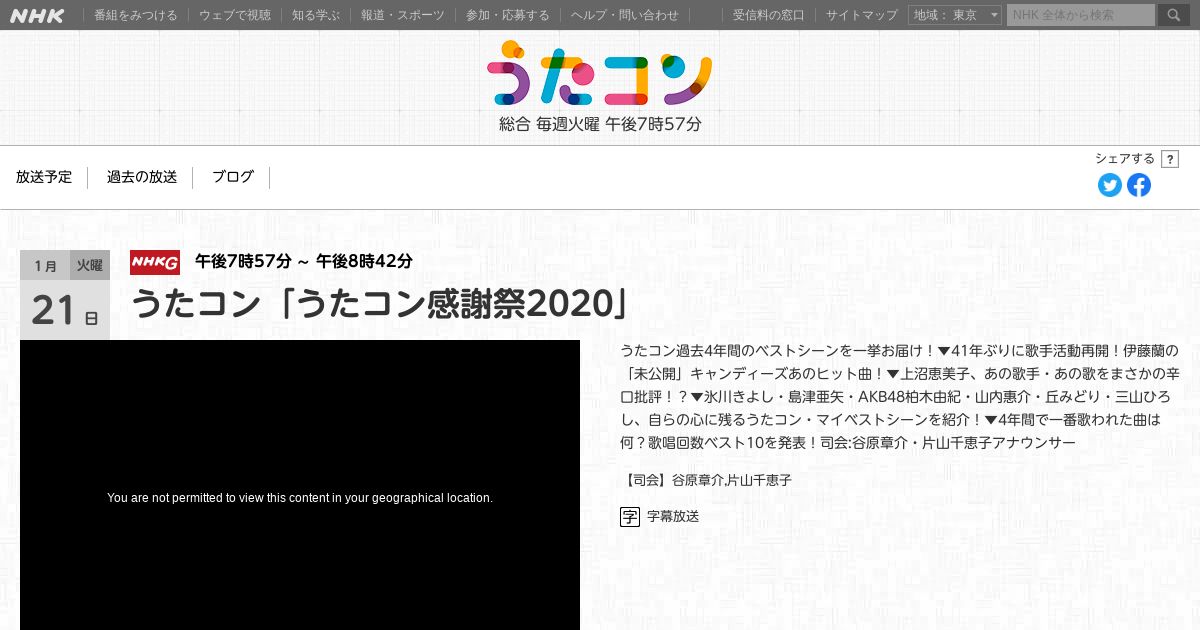Click the 総合 毎週火曜 午後7時57分 schedule text

tap(600, 125)
